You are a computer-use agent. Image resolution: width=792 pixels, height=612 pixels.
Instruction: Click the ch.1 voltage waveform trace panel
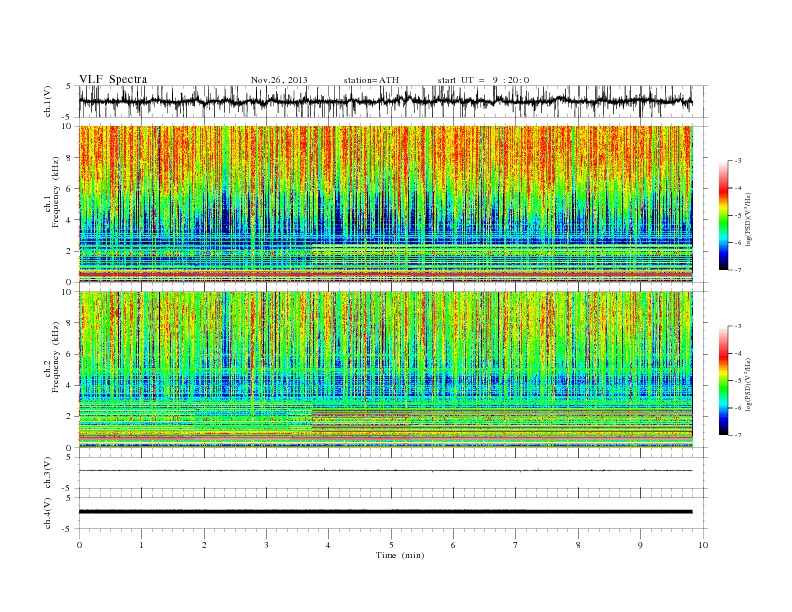click(x=392, y=101)
